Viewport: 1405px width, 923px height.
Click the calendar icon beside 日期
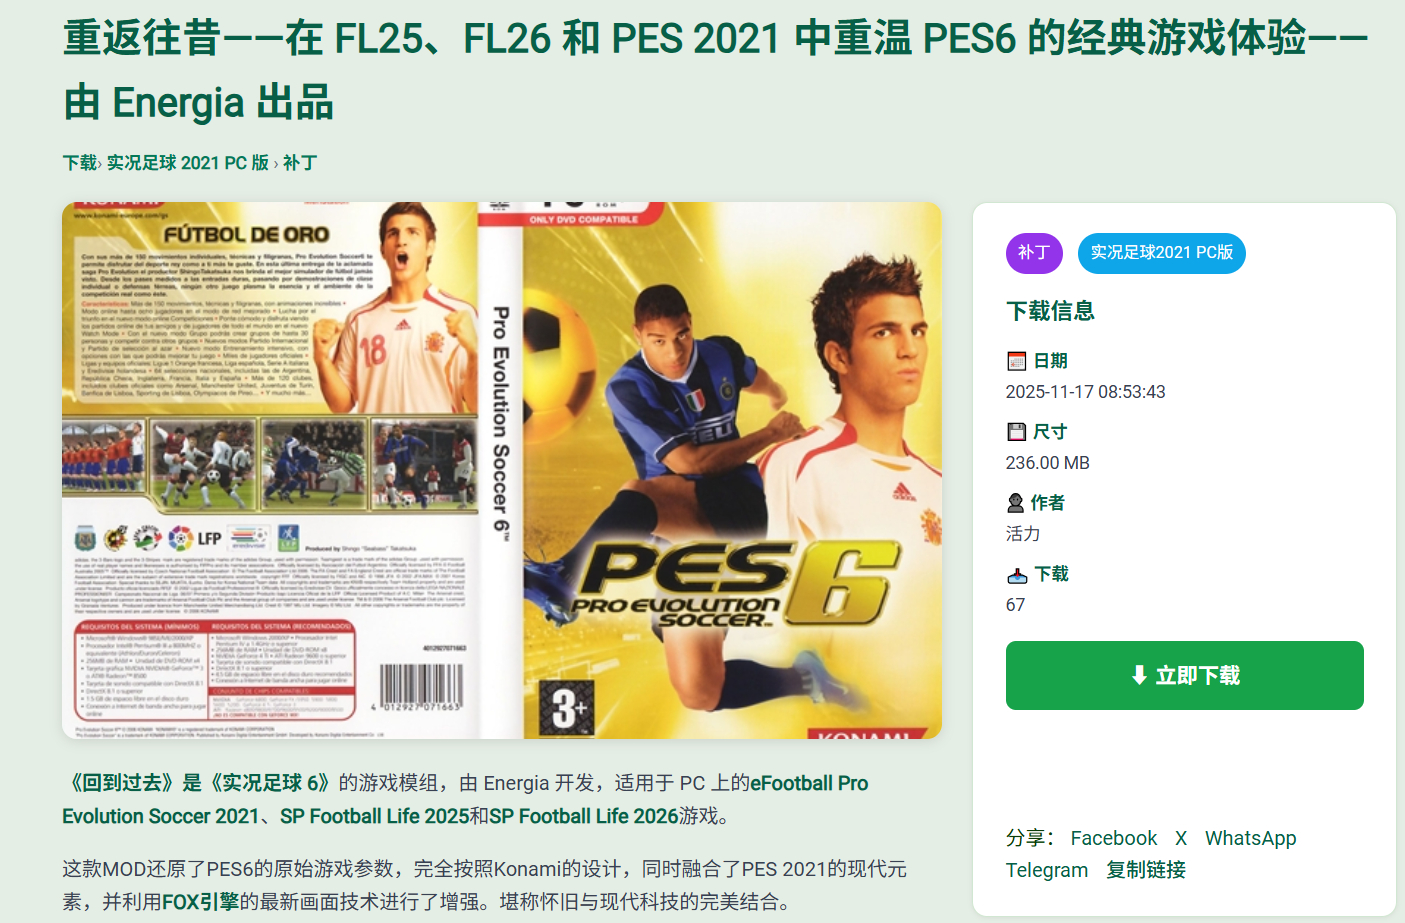click(1016, 361)
